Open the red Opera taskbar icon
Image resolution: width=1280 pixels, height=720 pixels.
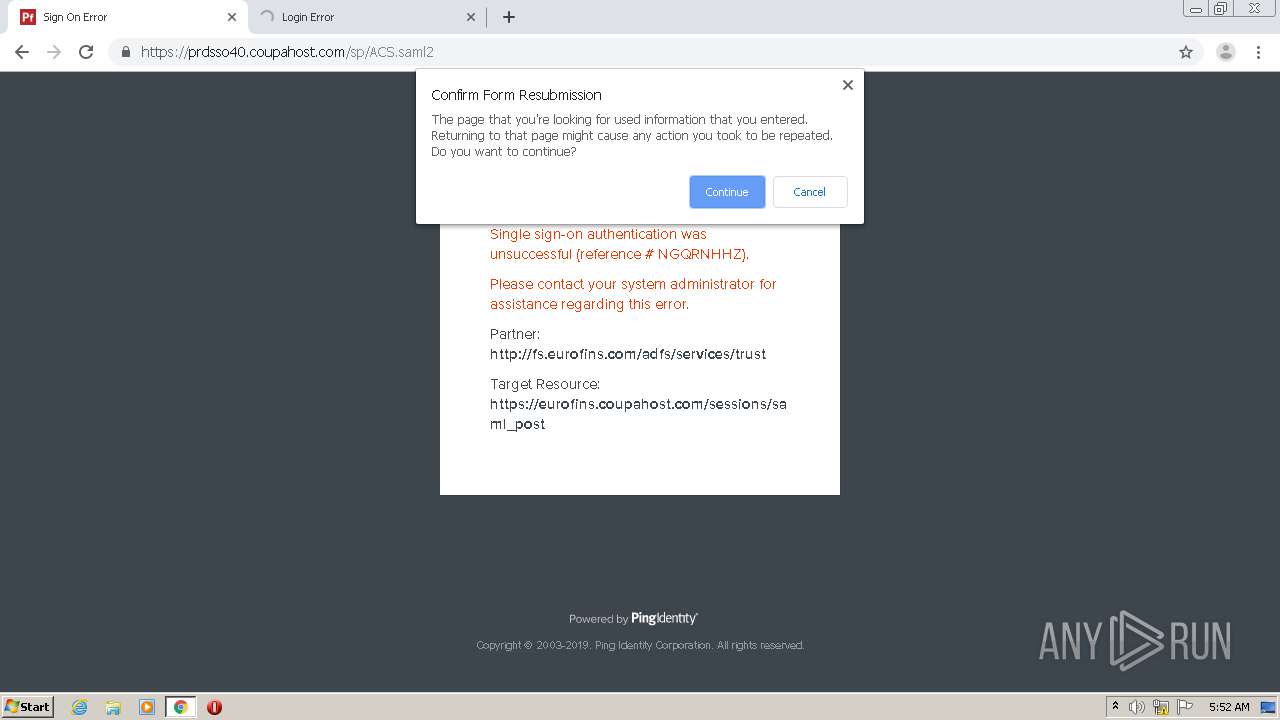[214, 707]
